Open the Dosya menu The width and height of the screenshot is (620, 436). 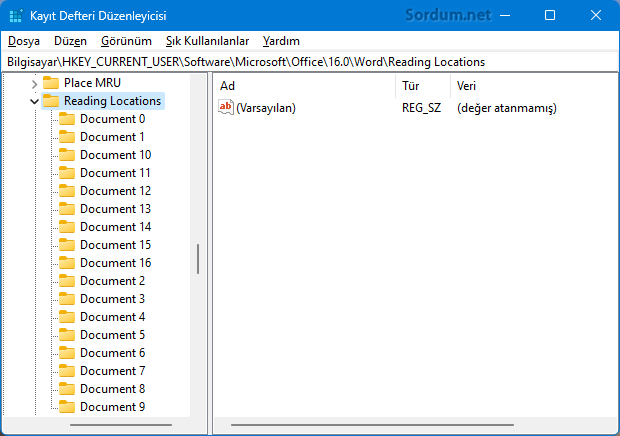pyautogui.click(x=24, y=41)
